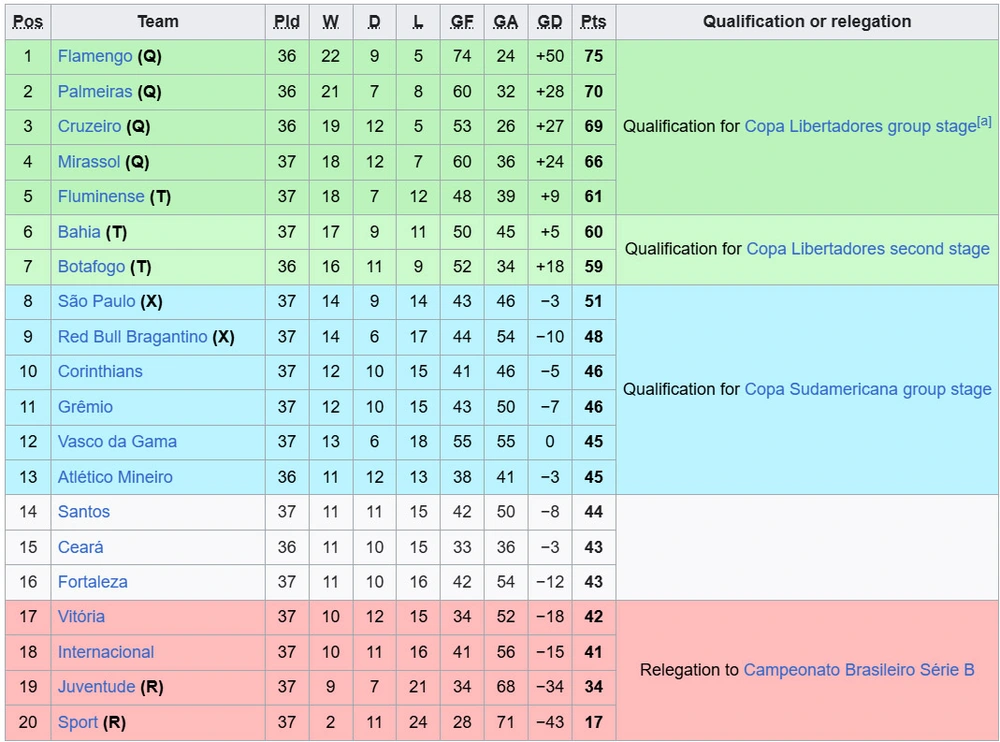Open Copa Sudamericana group stage link
The height and width of the screenshot is (742, 1000).
click(867, 389)
